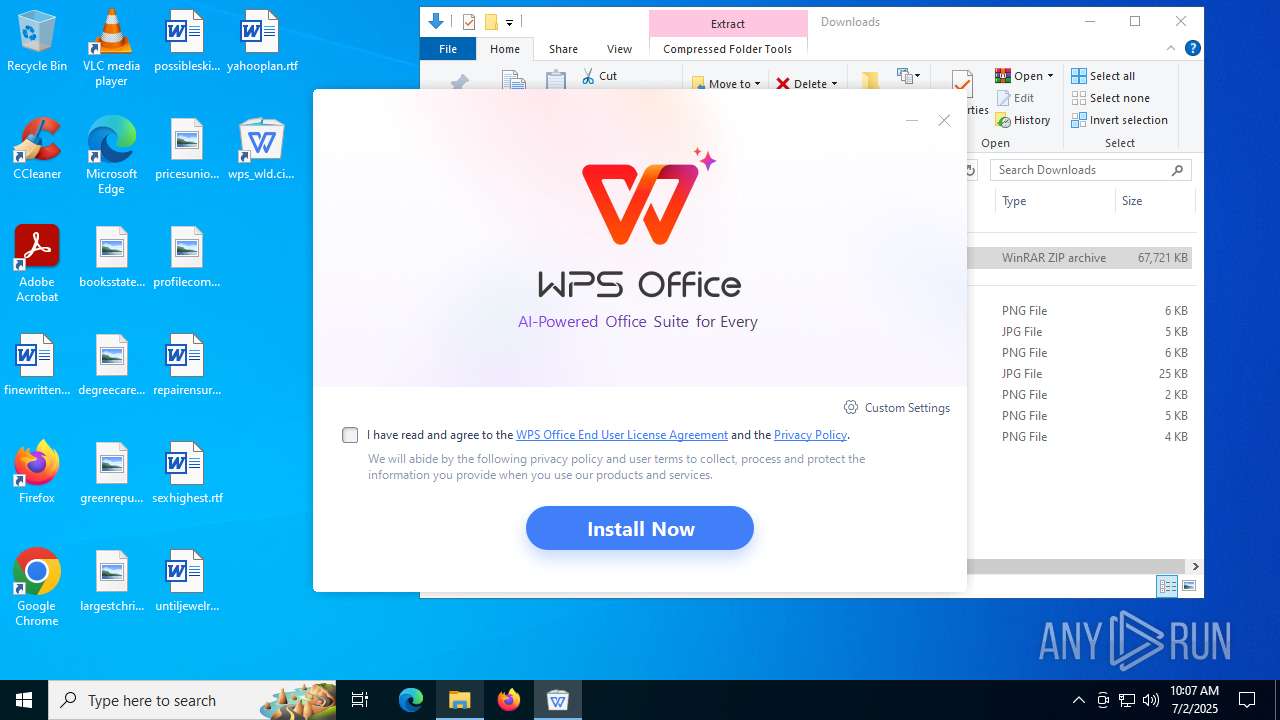1280x720 pixels.
Task: Select the WinRAR ZIP archive row
Action: click(x=1080, y=258)
